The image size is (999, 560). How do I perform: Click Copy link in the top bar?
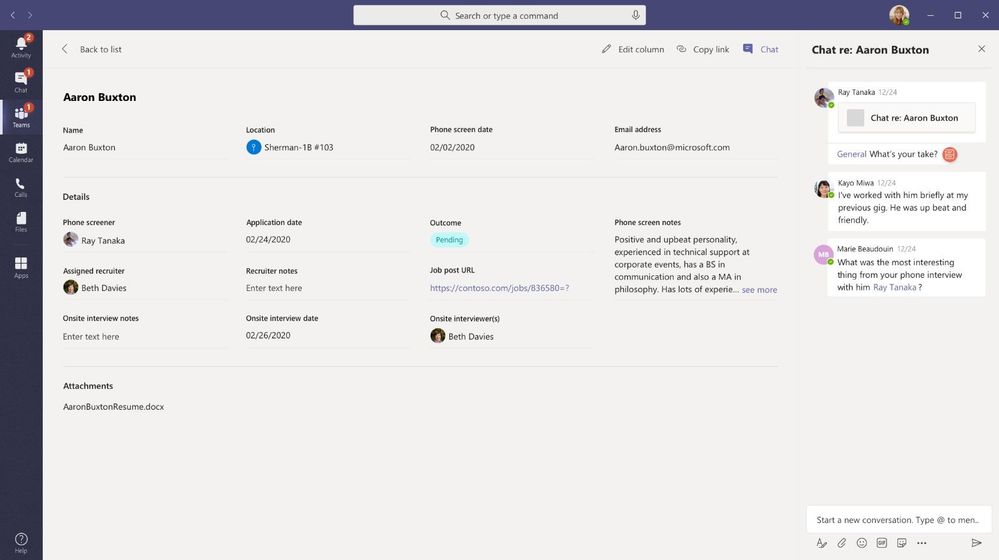pos(703,49)
